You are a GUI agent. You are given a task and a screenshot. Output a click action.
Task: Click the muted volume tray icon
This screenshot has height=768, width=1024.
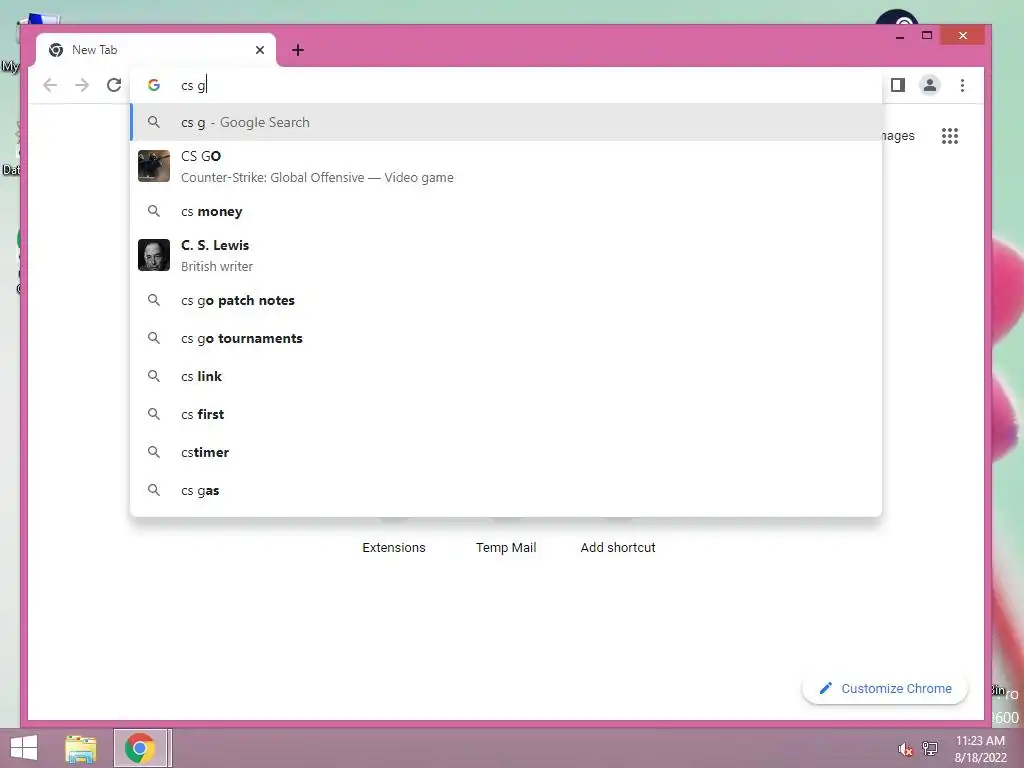(905, 749)
